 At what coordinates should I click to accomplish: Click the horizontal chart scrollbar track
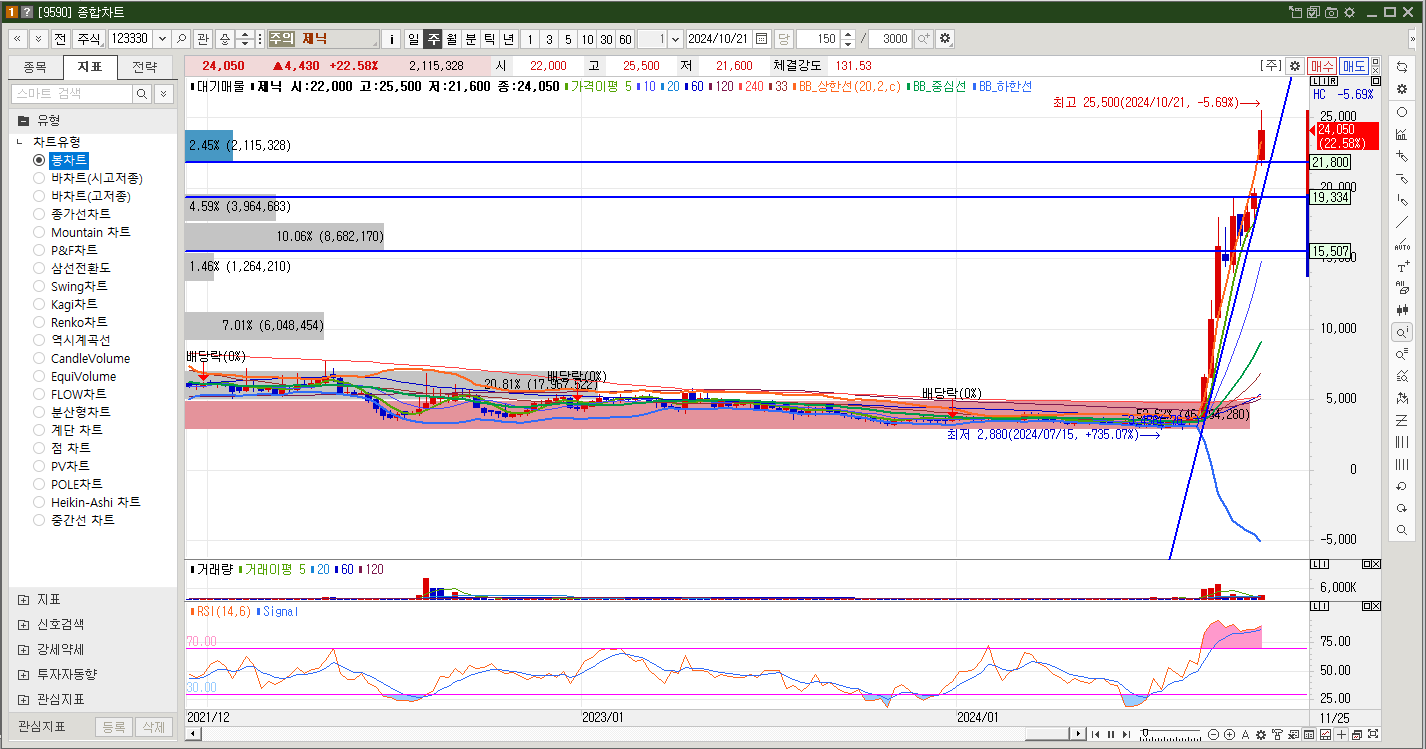pyautogui.click(x=634, y=734)
